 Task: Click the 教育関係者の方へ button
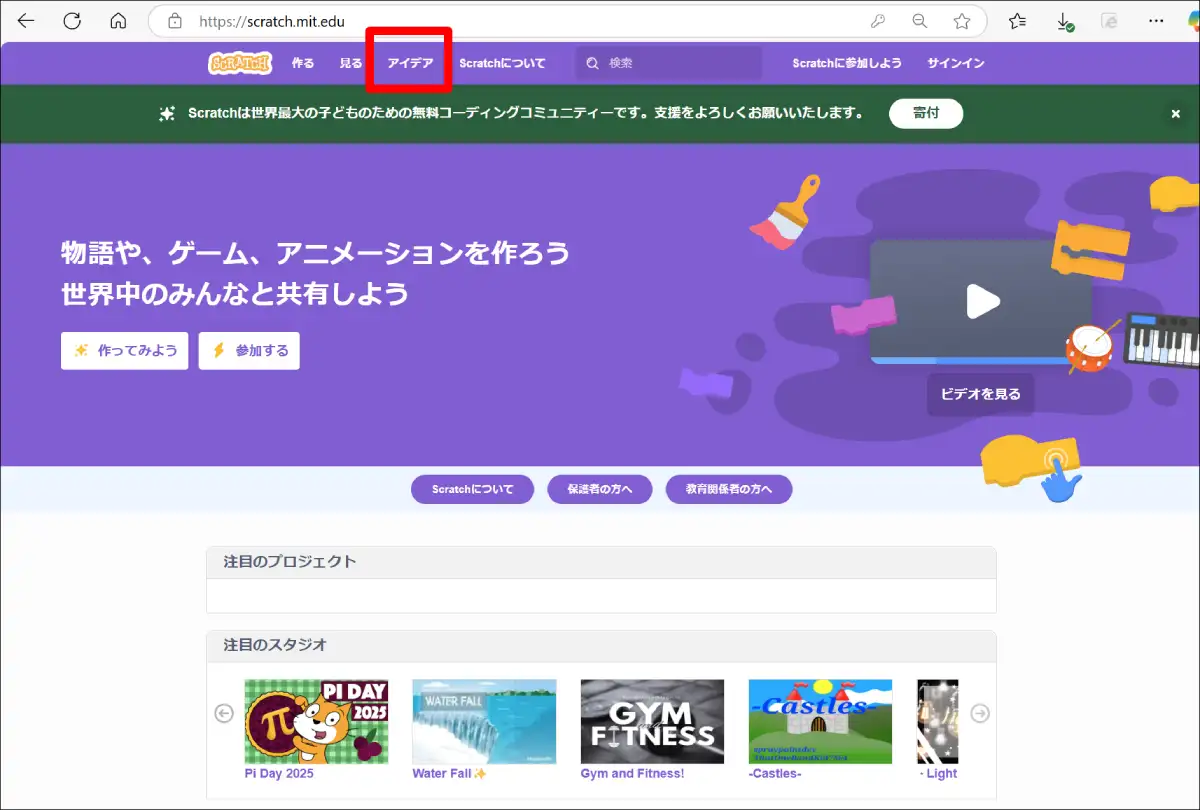click(x=728, y=490)
